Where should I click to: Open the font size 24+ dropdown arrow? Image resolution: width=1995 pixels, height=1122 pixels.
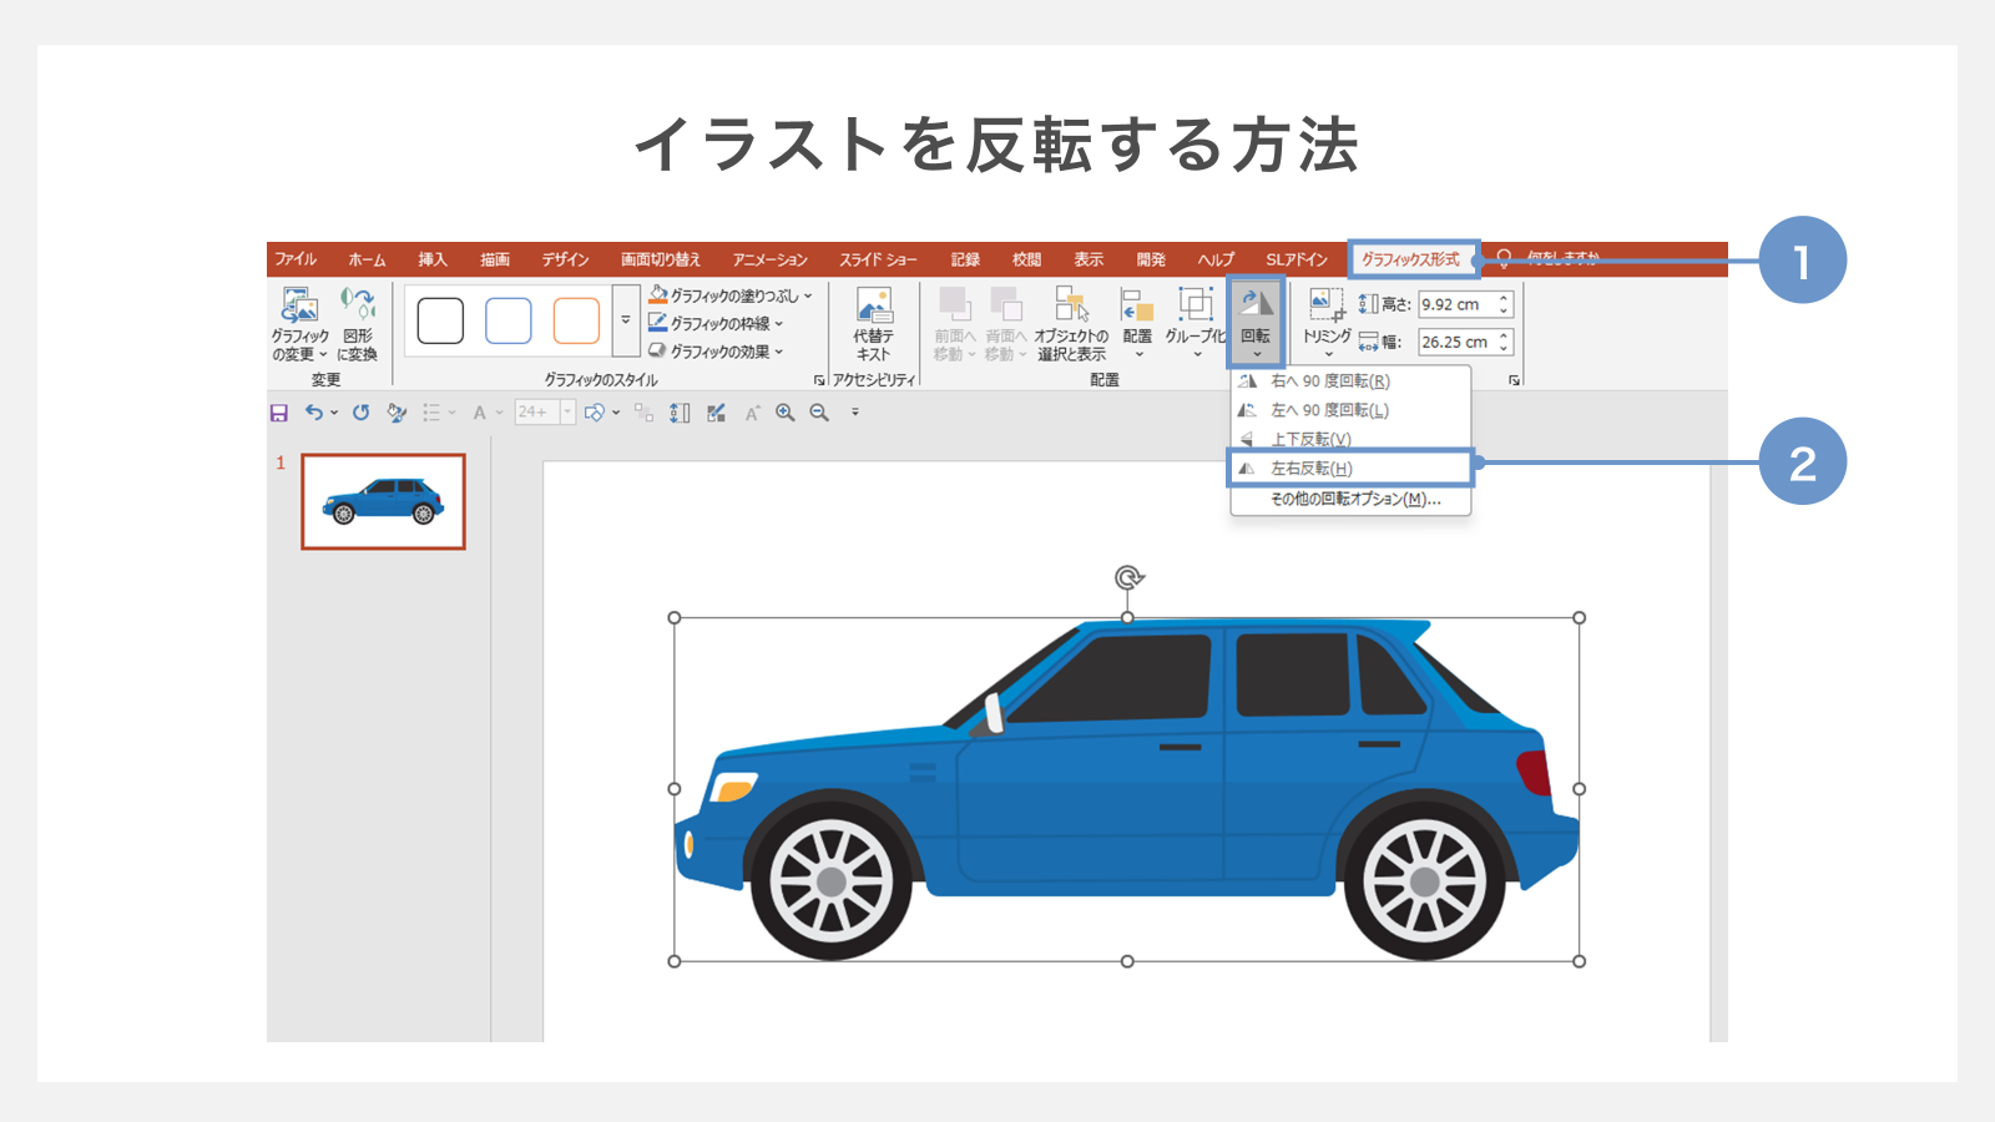567,412
